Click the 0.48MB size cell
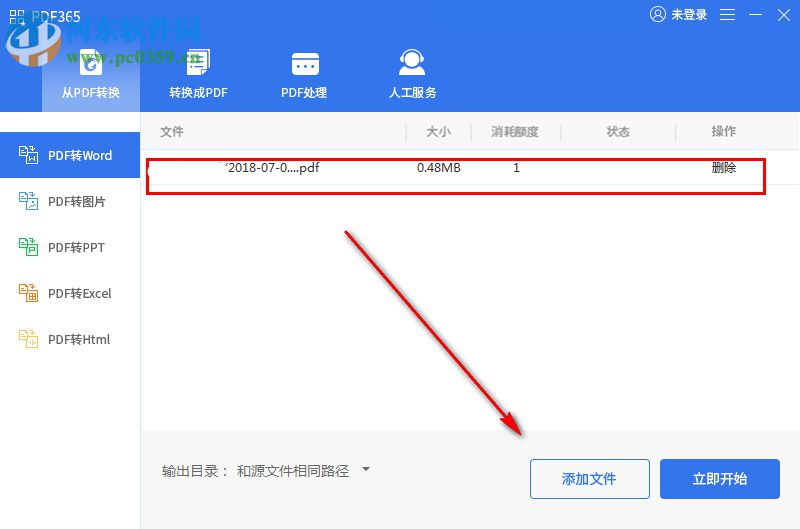The width and height of the screenshot is (800, 529). (x=439, y=168)
